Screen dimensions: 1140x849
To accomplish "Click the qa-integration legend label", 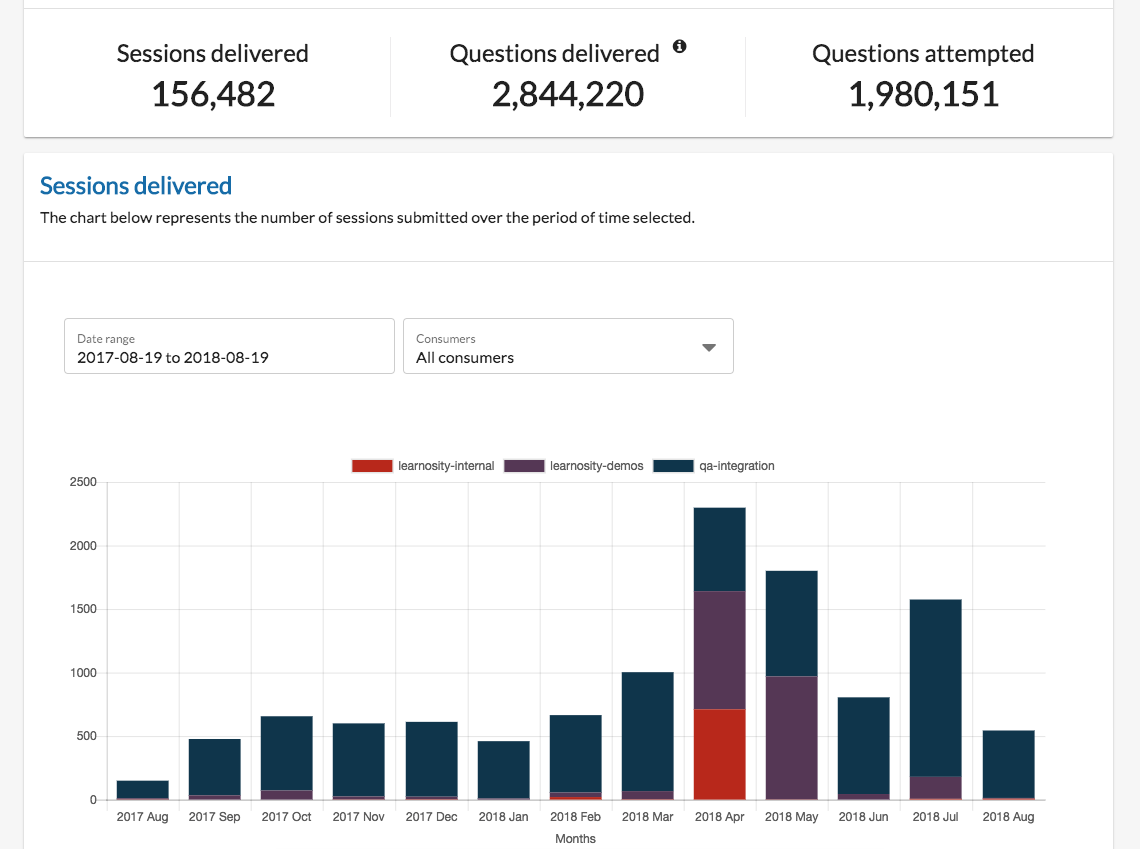I will pos(736,466).
